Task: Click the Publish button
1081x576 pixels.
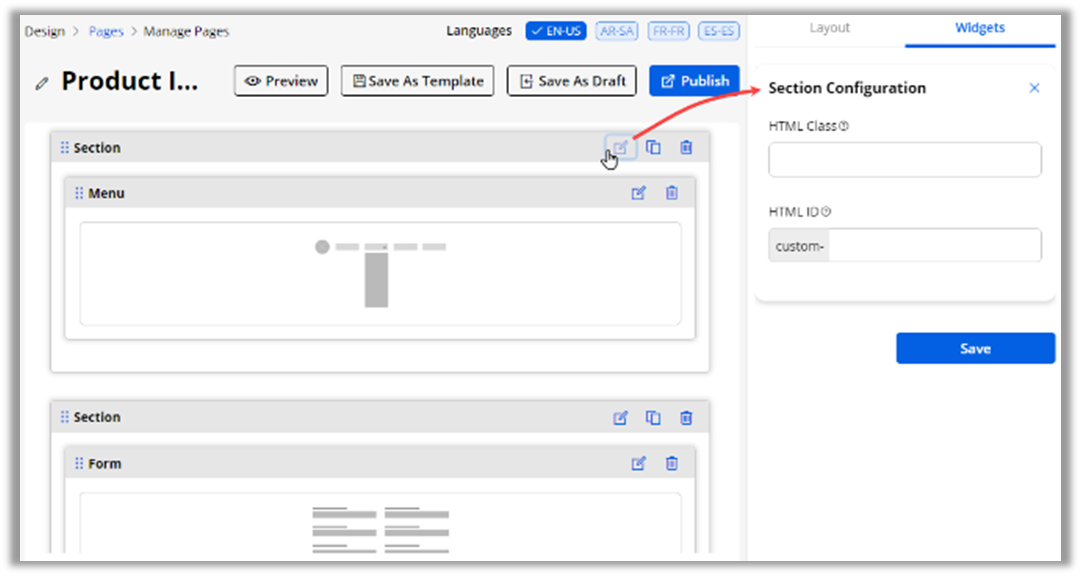Action: coord(694,81)
